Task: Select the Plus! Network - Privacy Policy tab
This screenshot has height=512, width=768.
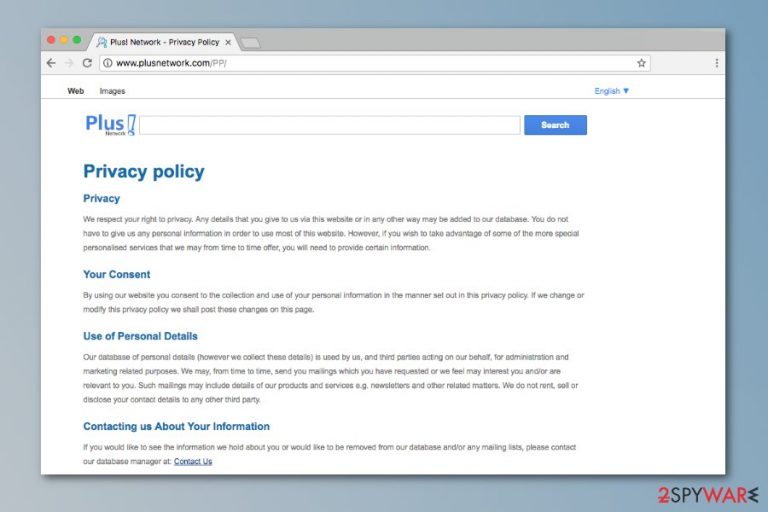Action: click(x=163, y=42)
